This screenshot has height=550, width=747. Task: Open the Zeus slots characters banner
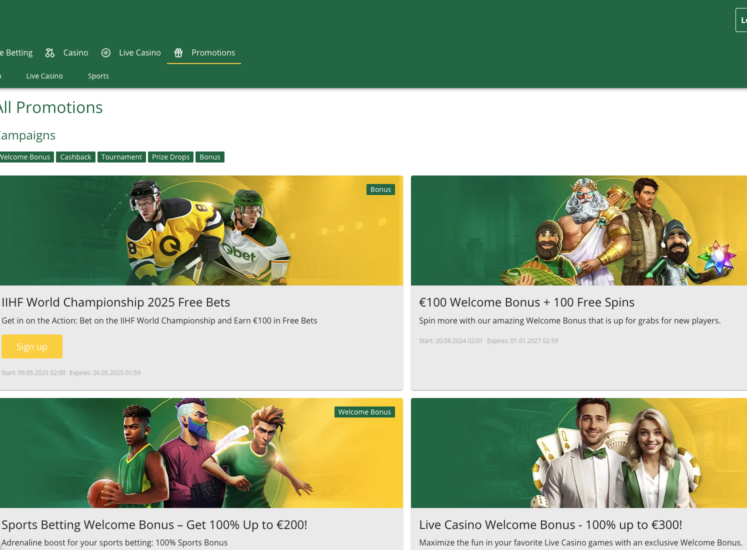[x=579, y=231]
